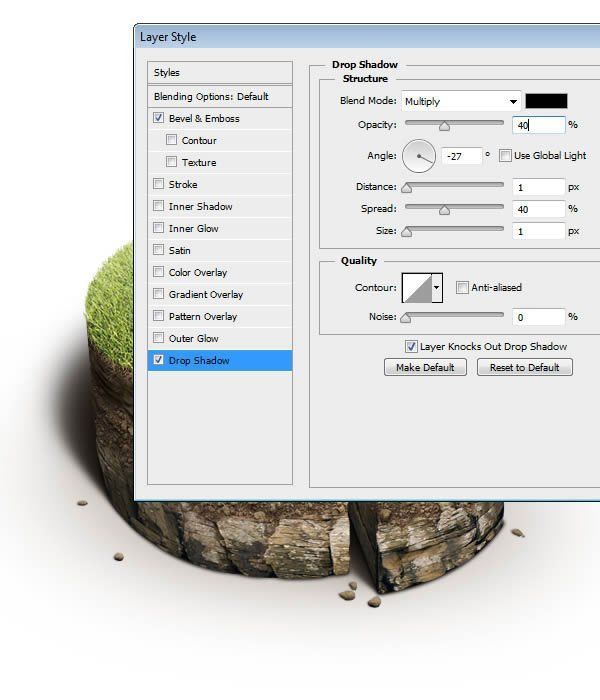Select the Outer Glow style label
This screenshot has width=600, height=700.
(x=193, y=338)
